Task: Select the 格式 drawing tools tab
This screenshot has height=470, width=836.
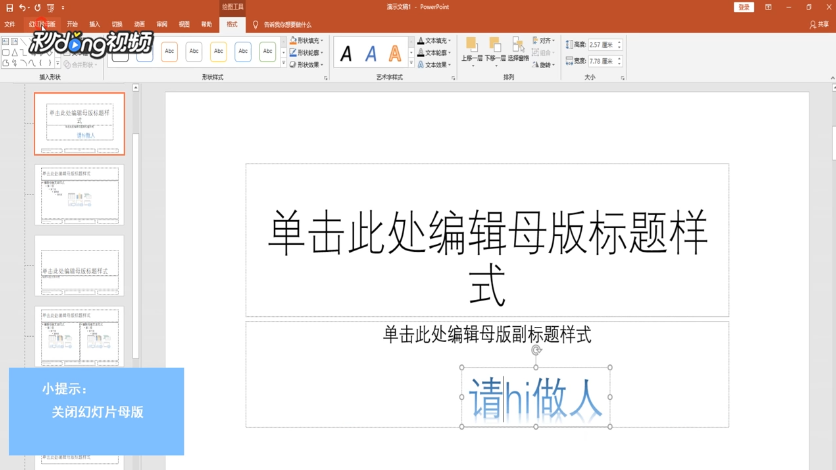Action: pos(232,25)
